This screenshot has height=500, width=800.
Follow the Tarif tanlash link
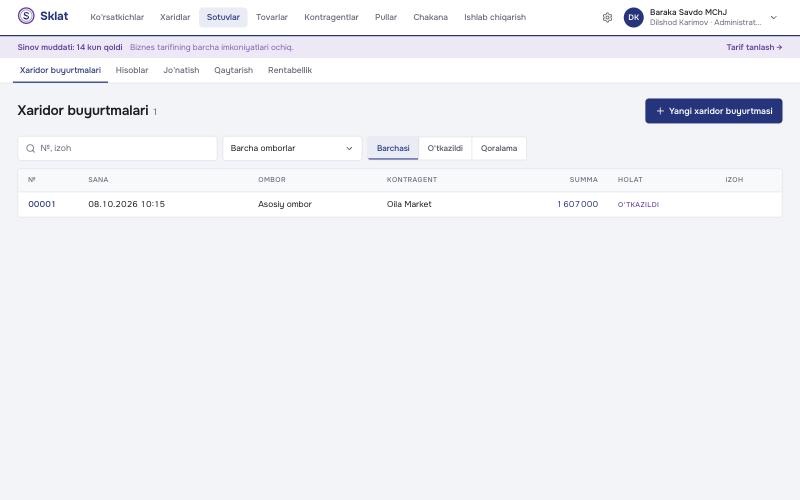click(754, 47)
